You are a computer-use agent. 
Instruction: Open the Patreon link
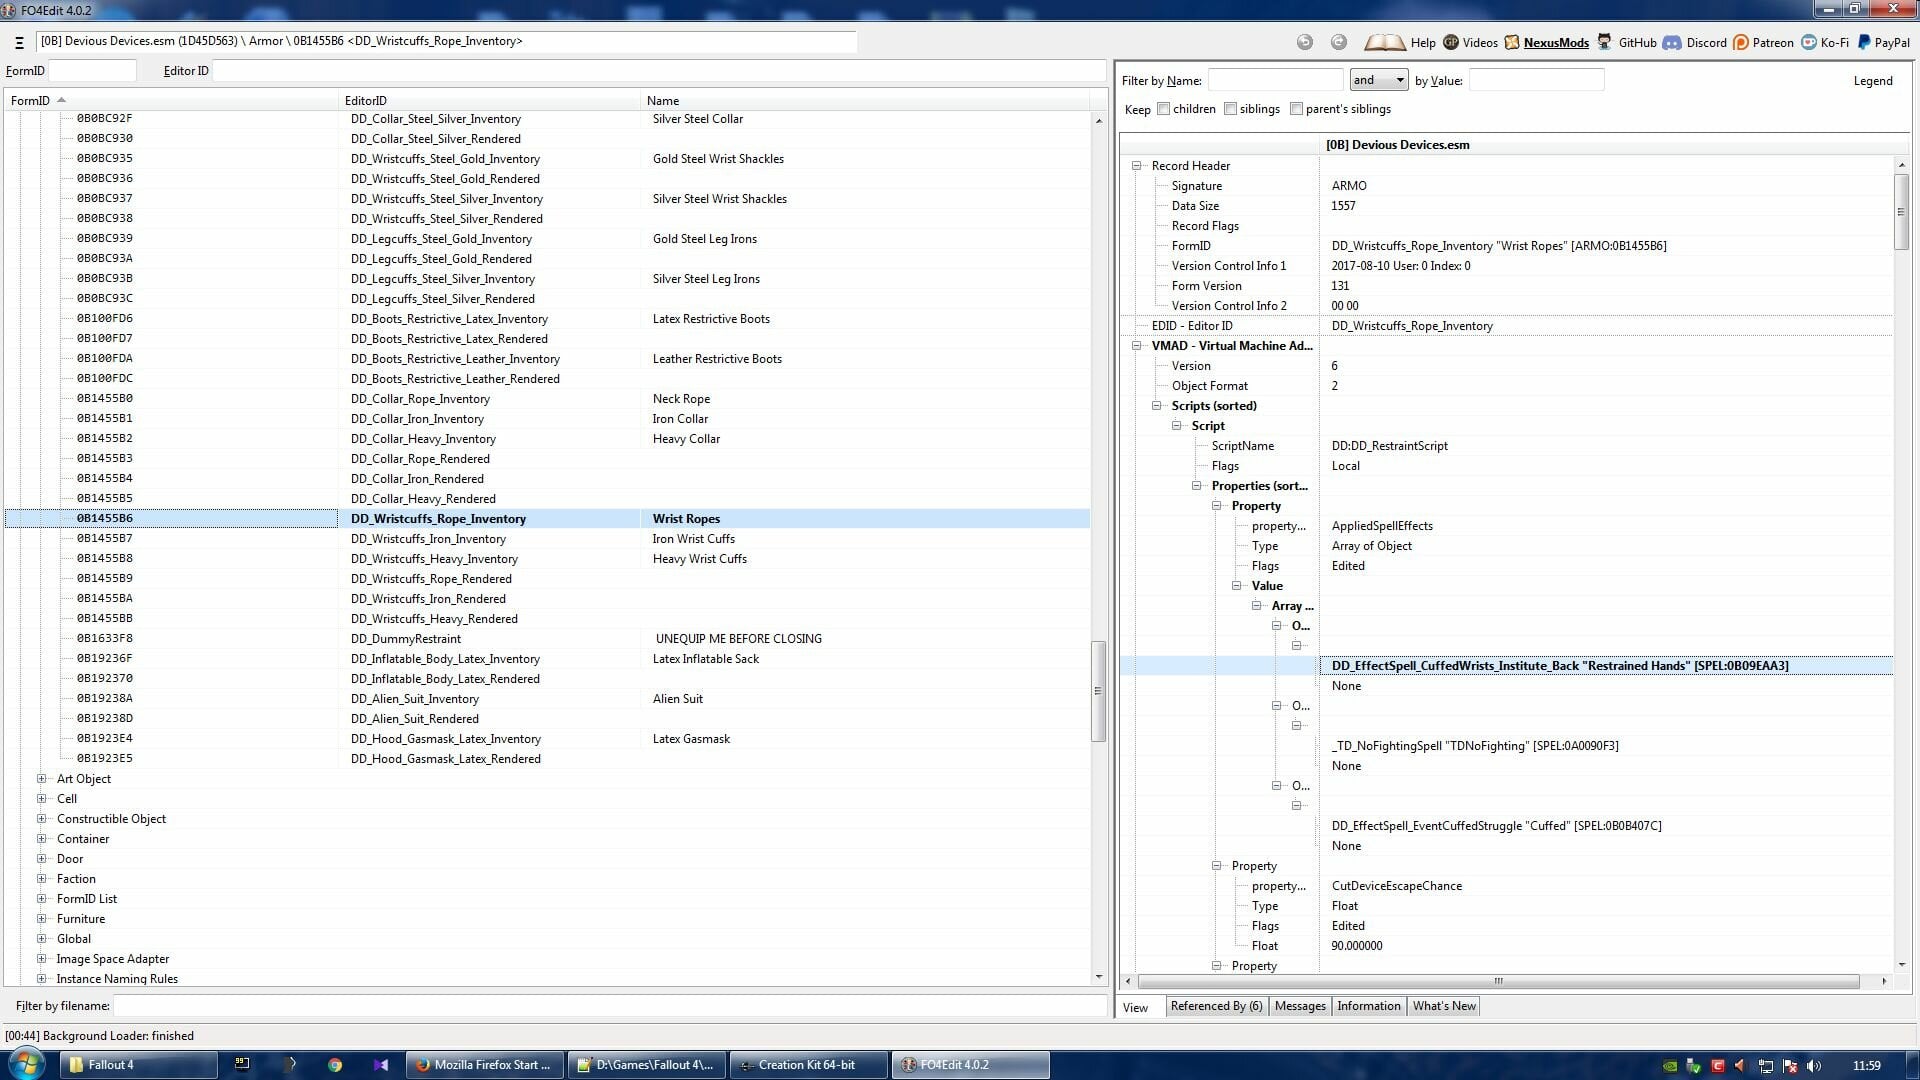1763,42
